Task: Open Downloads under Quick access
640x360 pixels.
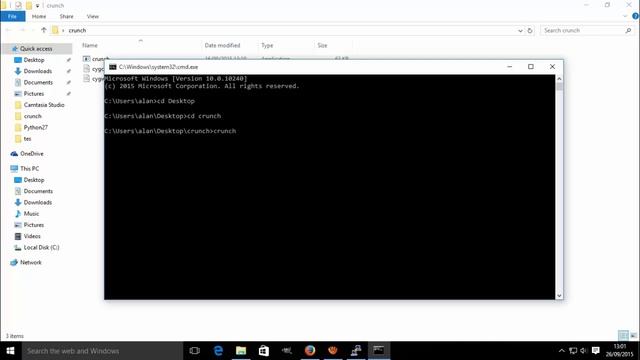Action: click(x=37, y=71)
